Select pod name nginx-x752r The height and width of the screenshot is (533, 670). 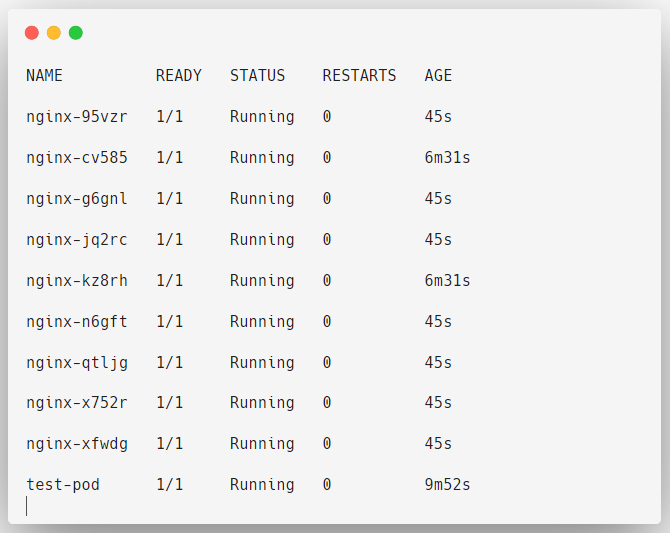pos(77,403)
